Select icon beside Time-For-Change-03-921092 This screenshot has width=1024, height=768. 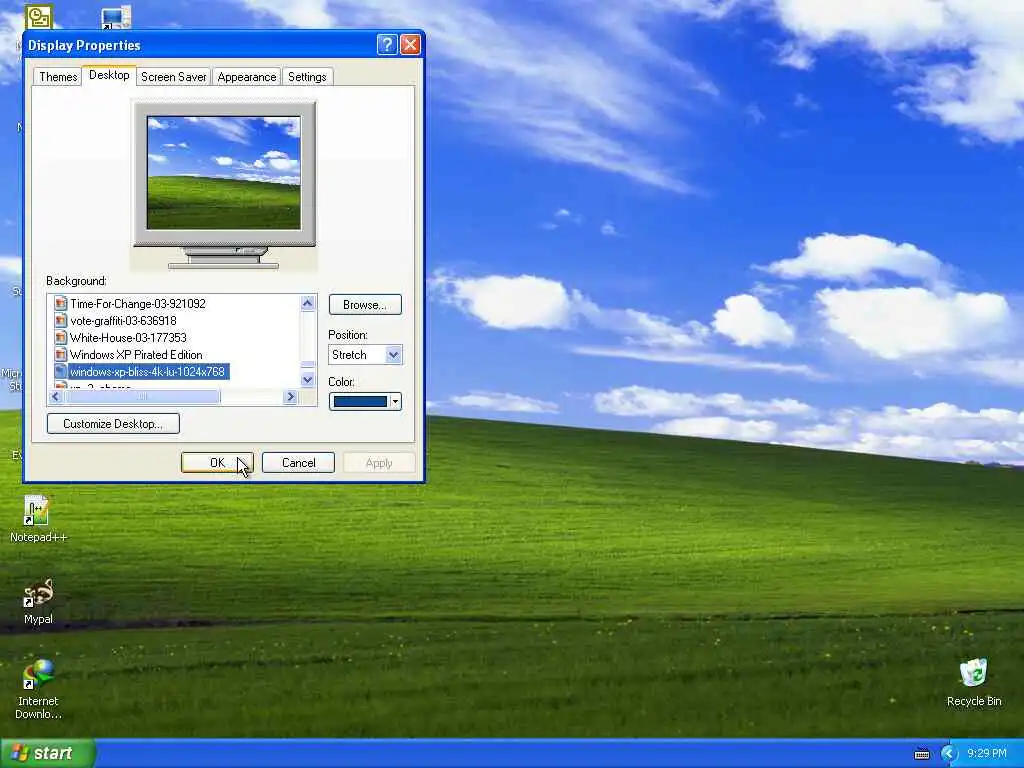click(x=61, y=303)
